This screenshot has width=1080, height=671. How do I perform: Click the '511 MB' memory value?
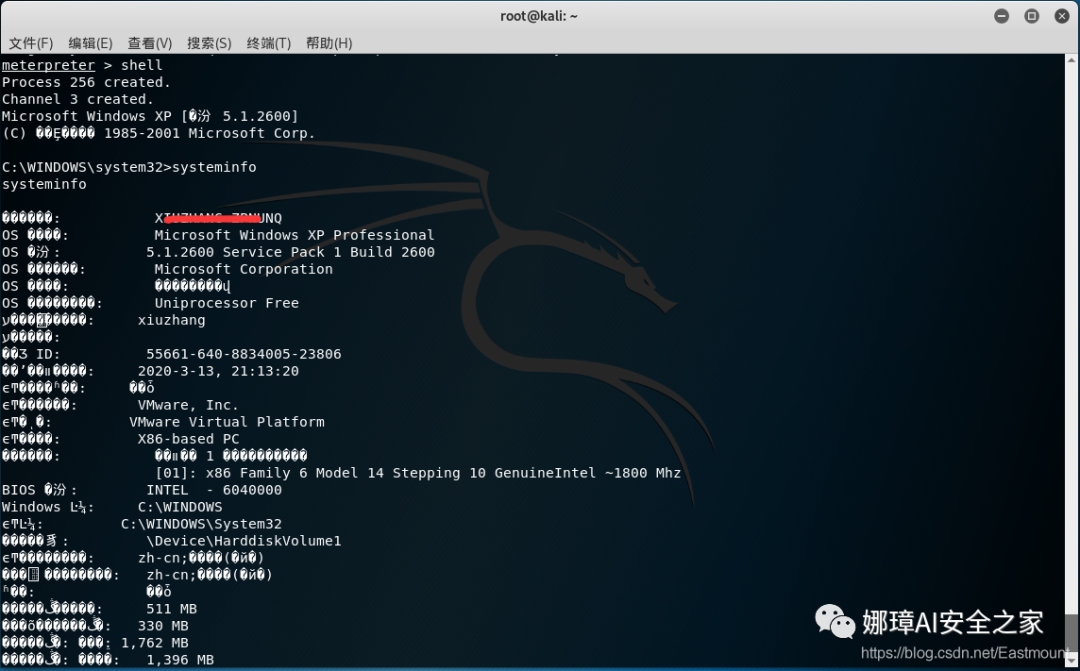tap(172, 609)
